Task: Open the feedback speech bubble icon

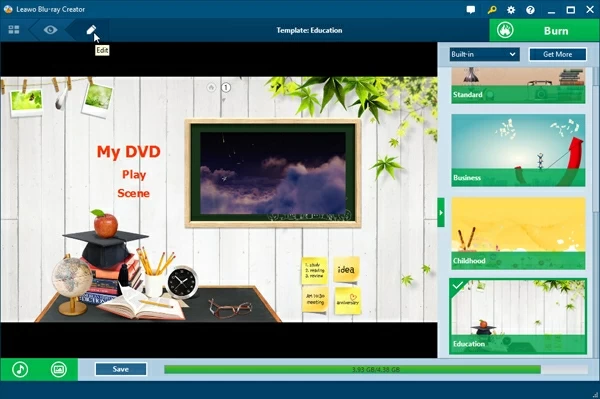Action: coord(471,10)
